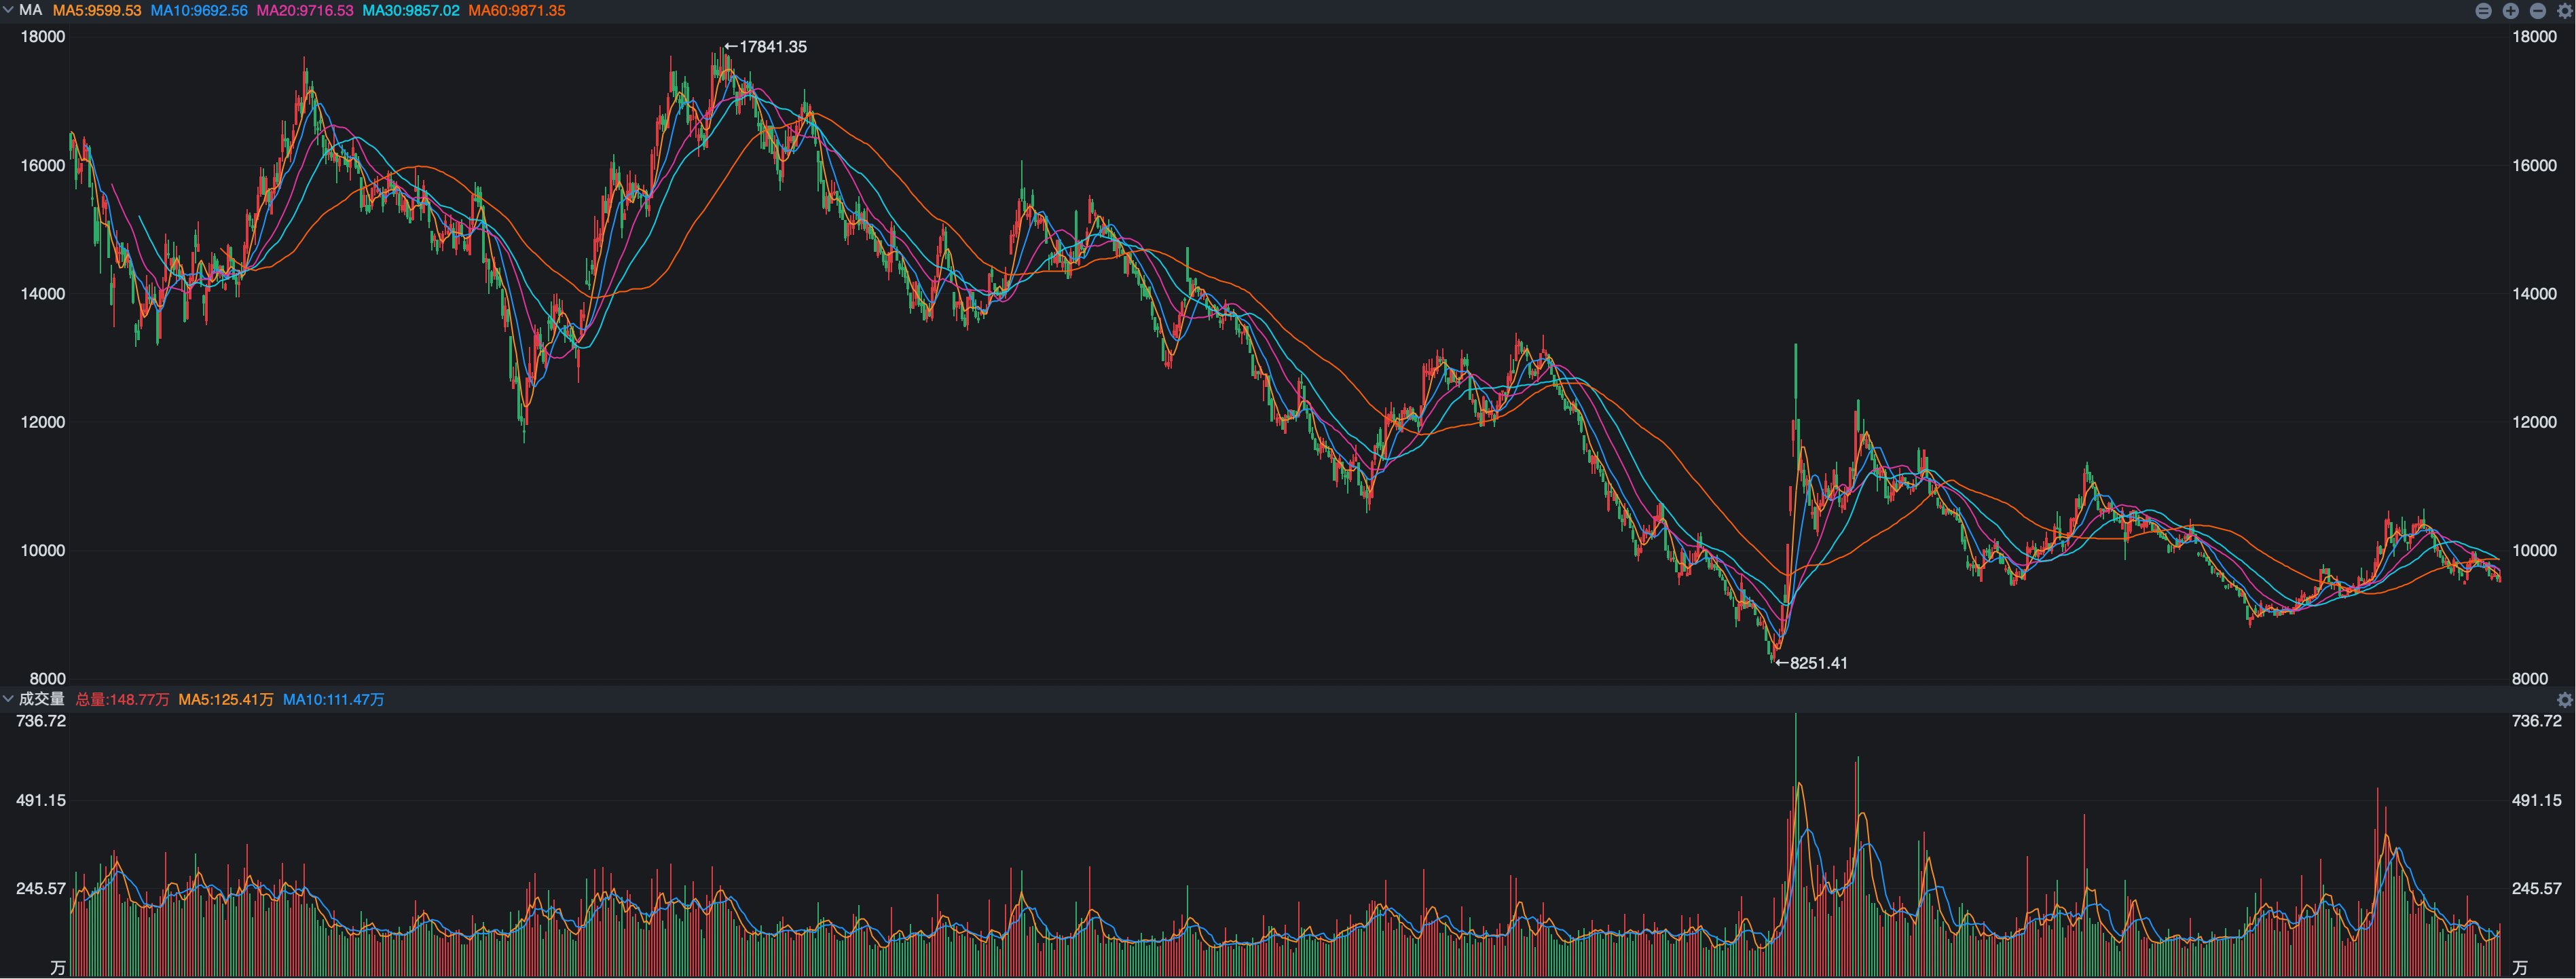The height and width of the screenshot is (979, 2576).
Task: Click volume MA10:111.47万 legend label
Action: point(333,700)
